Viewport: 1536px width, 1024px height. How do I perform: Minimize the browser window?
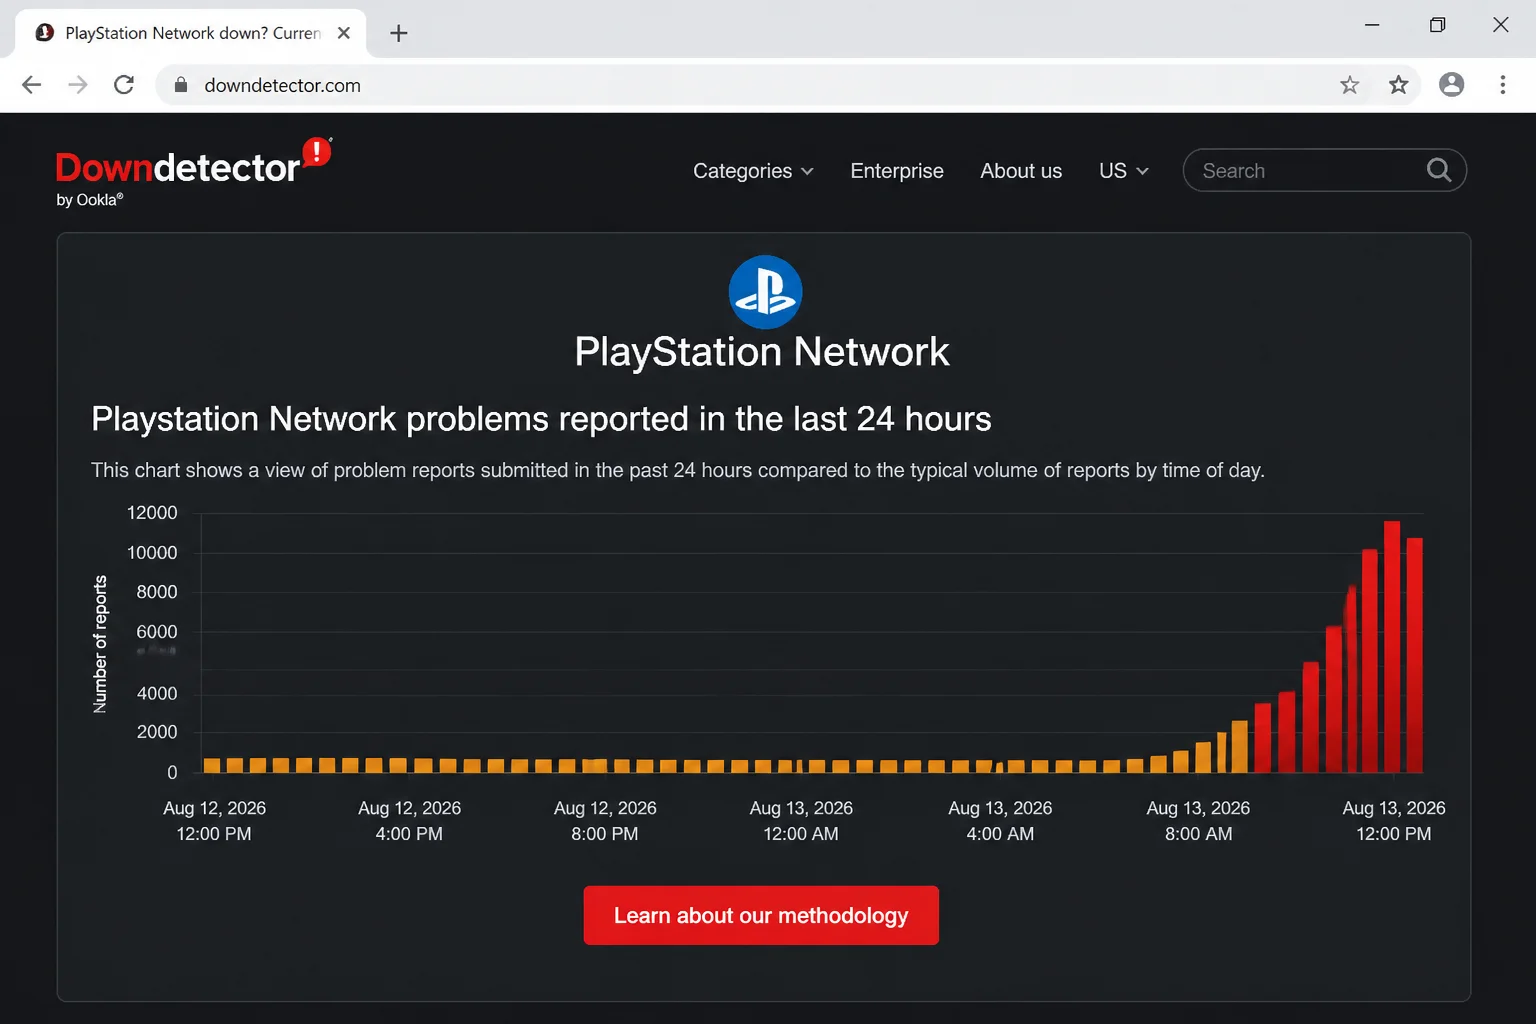[1372, 25]
